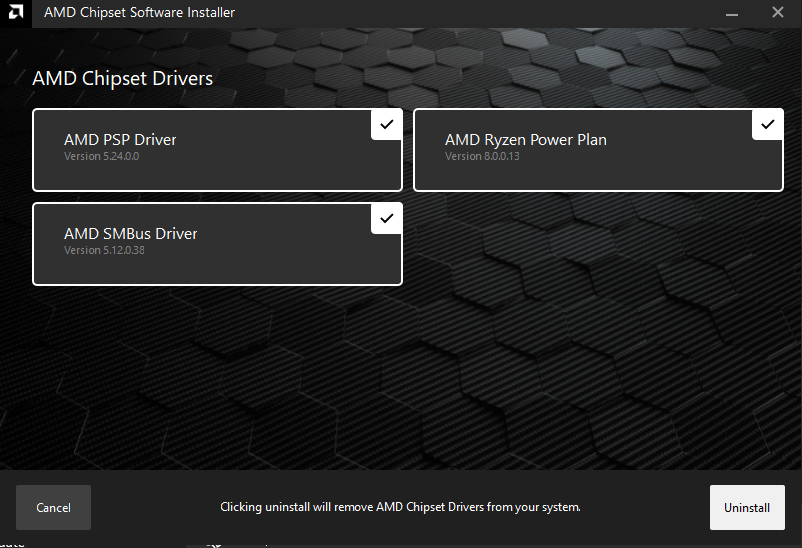Close the AMD Chipset Software Installer window

[777, 12]
